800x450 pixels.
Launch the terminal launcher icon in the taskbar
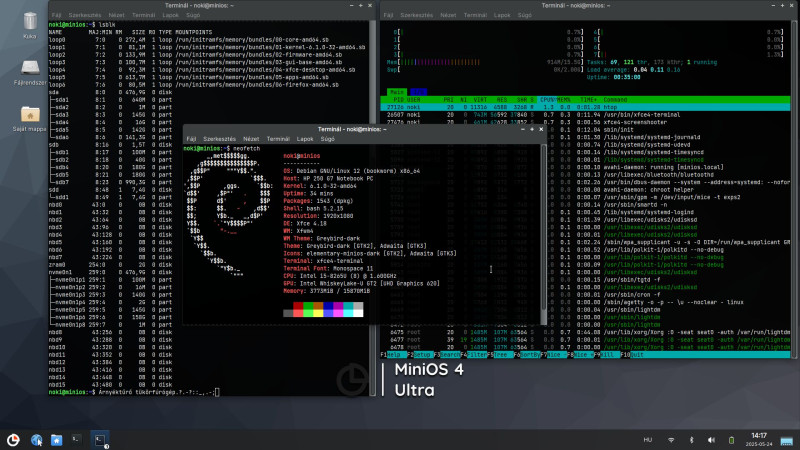point(77,439)
